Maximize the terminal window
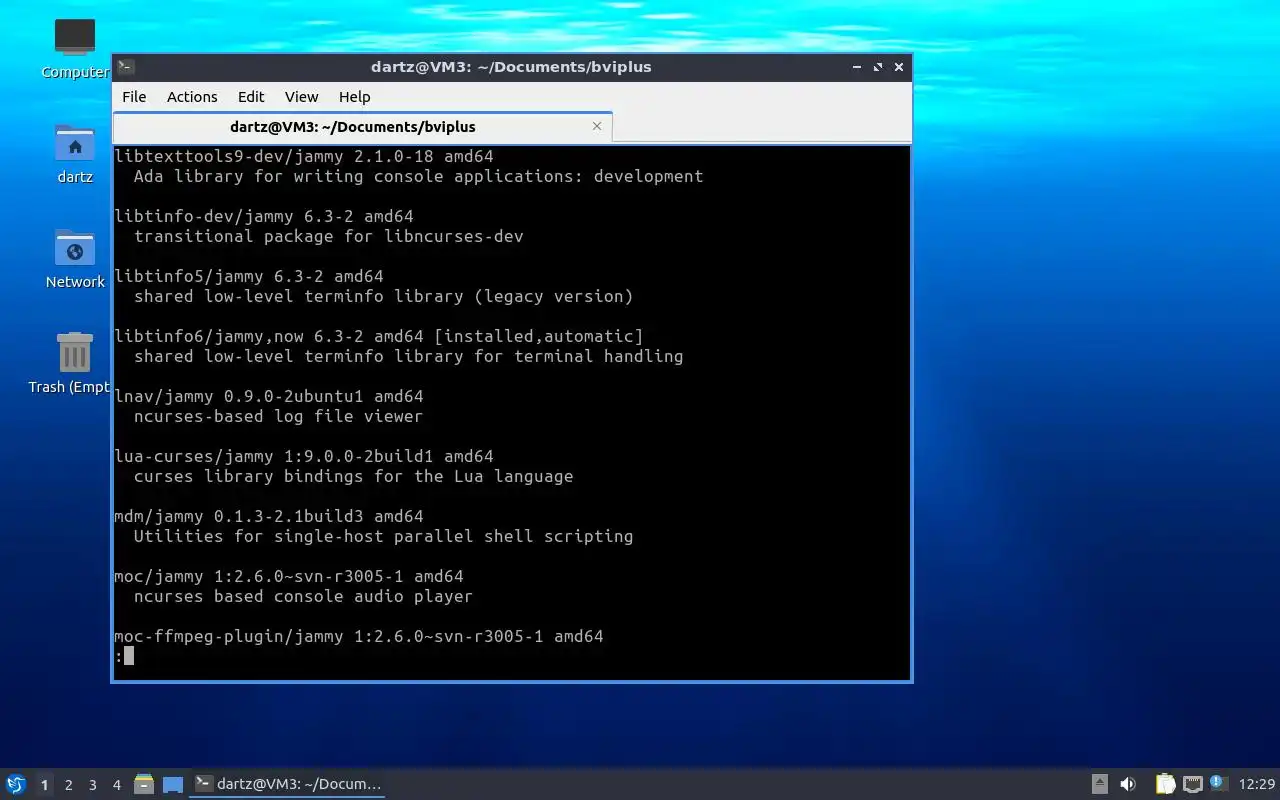 pyautogui.click(x=878, y=67)
